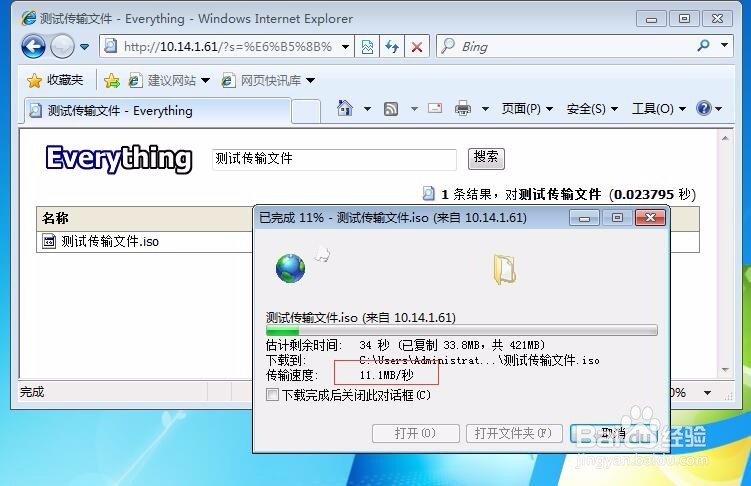The image size is (751, 486).
Task: Open the 工具(O) menu
Action: 659,109
